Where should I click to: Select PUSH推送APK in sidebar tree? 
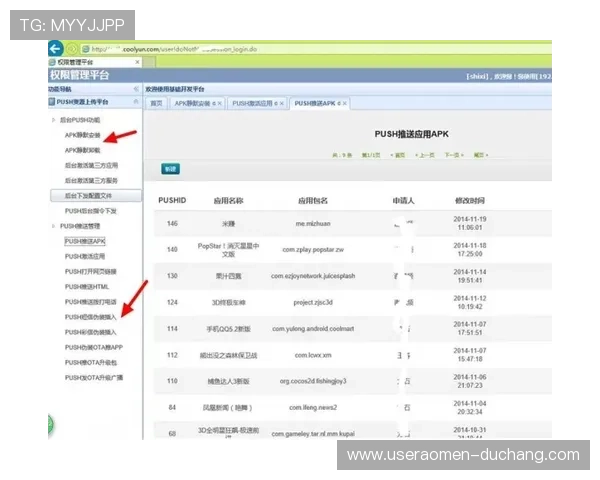85,241
